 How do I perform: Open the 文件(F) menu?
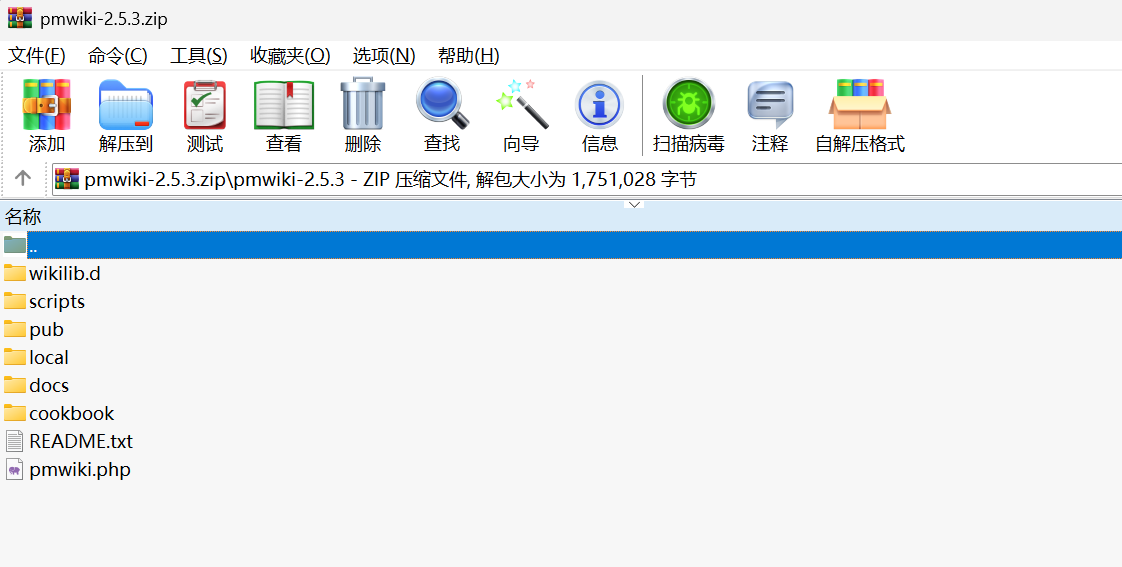[36, 55]
